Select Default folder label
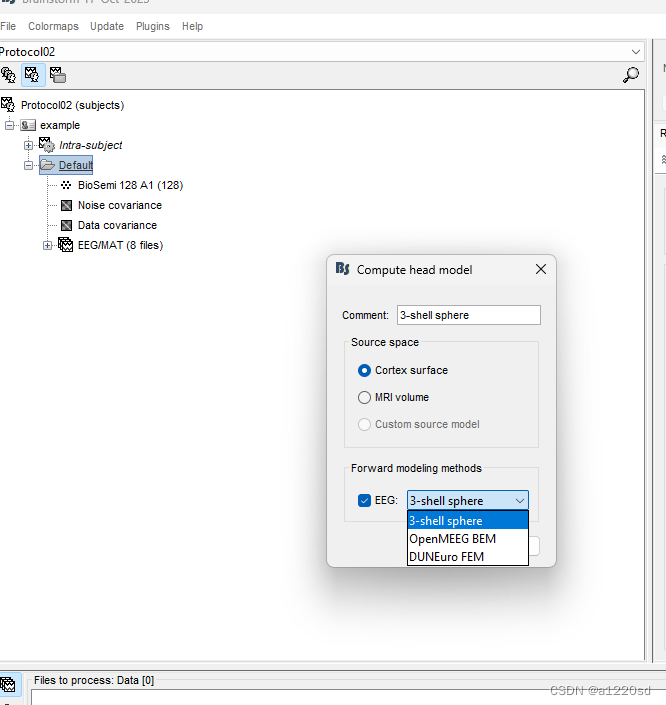 (x=76, y=165)
